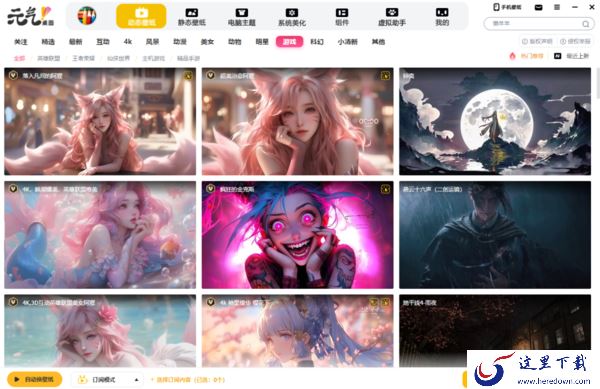Screen dimensions: 600x389
Task: Open the 我的 profile tab
Action: pos(442,17)
